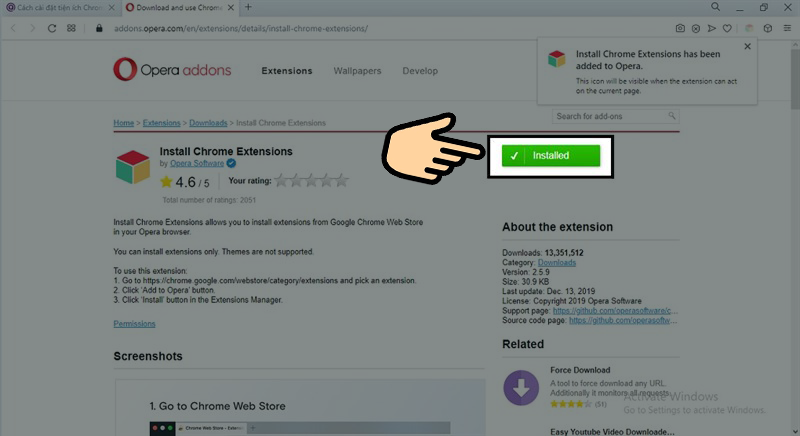Dismiss the extension added notification
The width and height of the screenshot is (800, 436).
coord(747,46)
